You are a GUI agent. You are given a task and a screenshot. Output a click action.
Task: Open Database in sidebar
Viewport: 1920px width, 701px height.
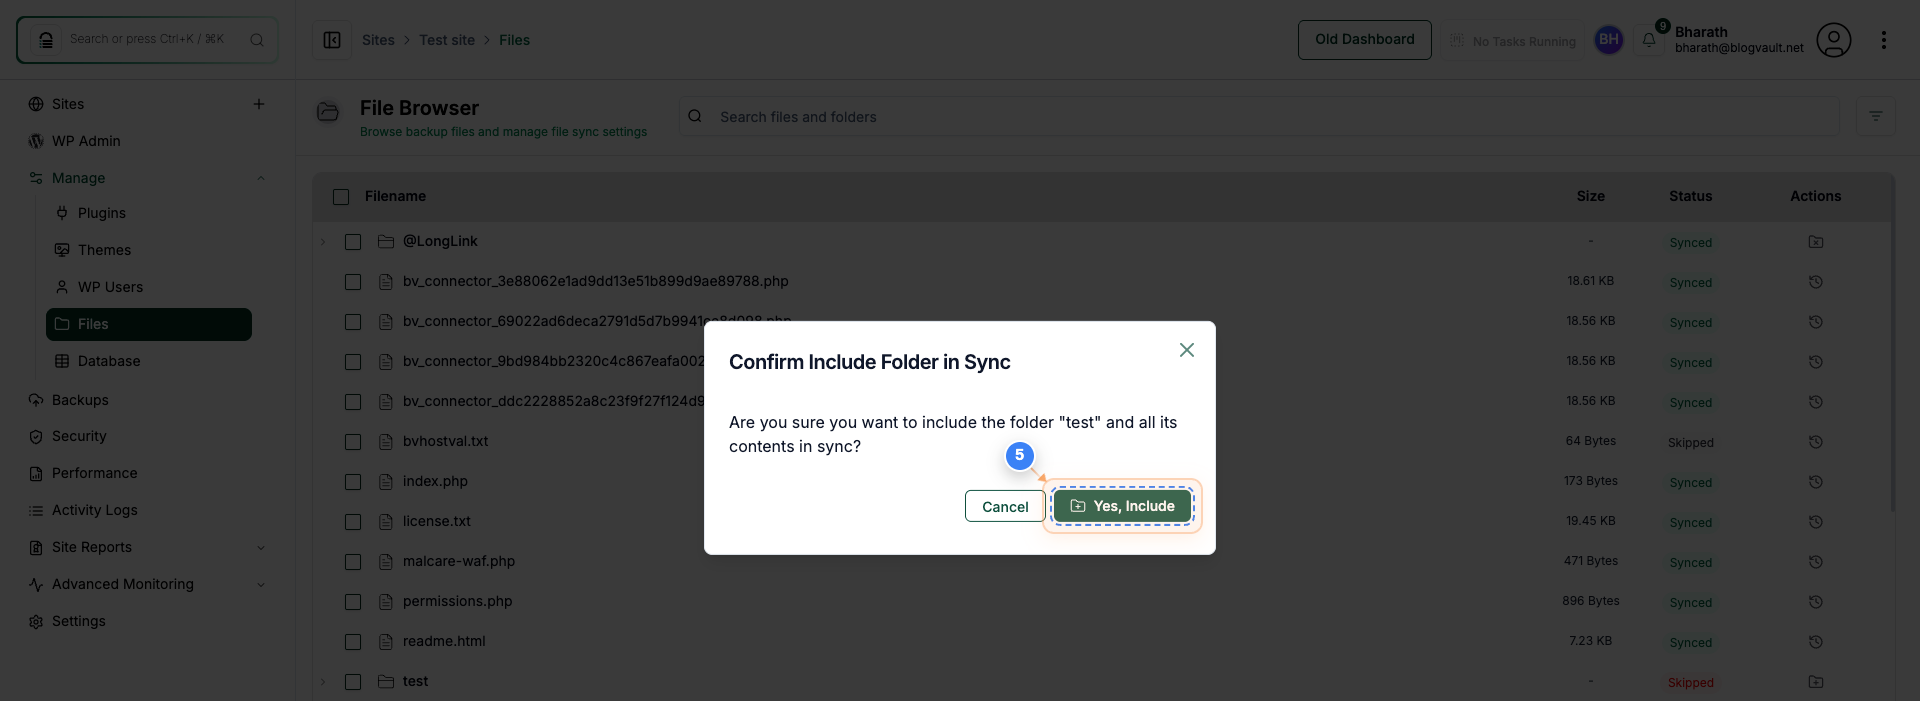click(109, 361)
